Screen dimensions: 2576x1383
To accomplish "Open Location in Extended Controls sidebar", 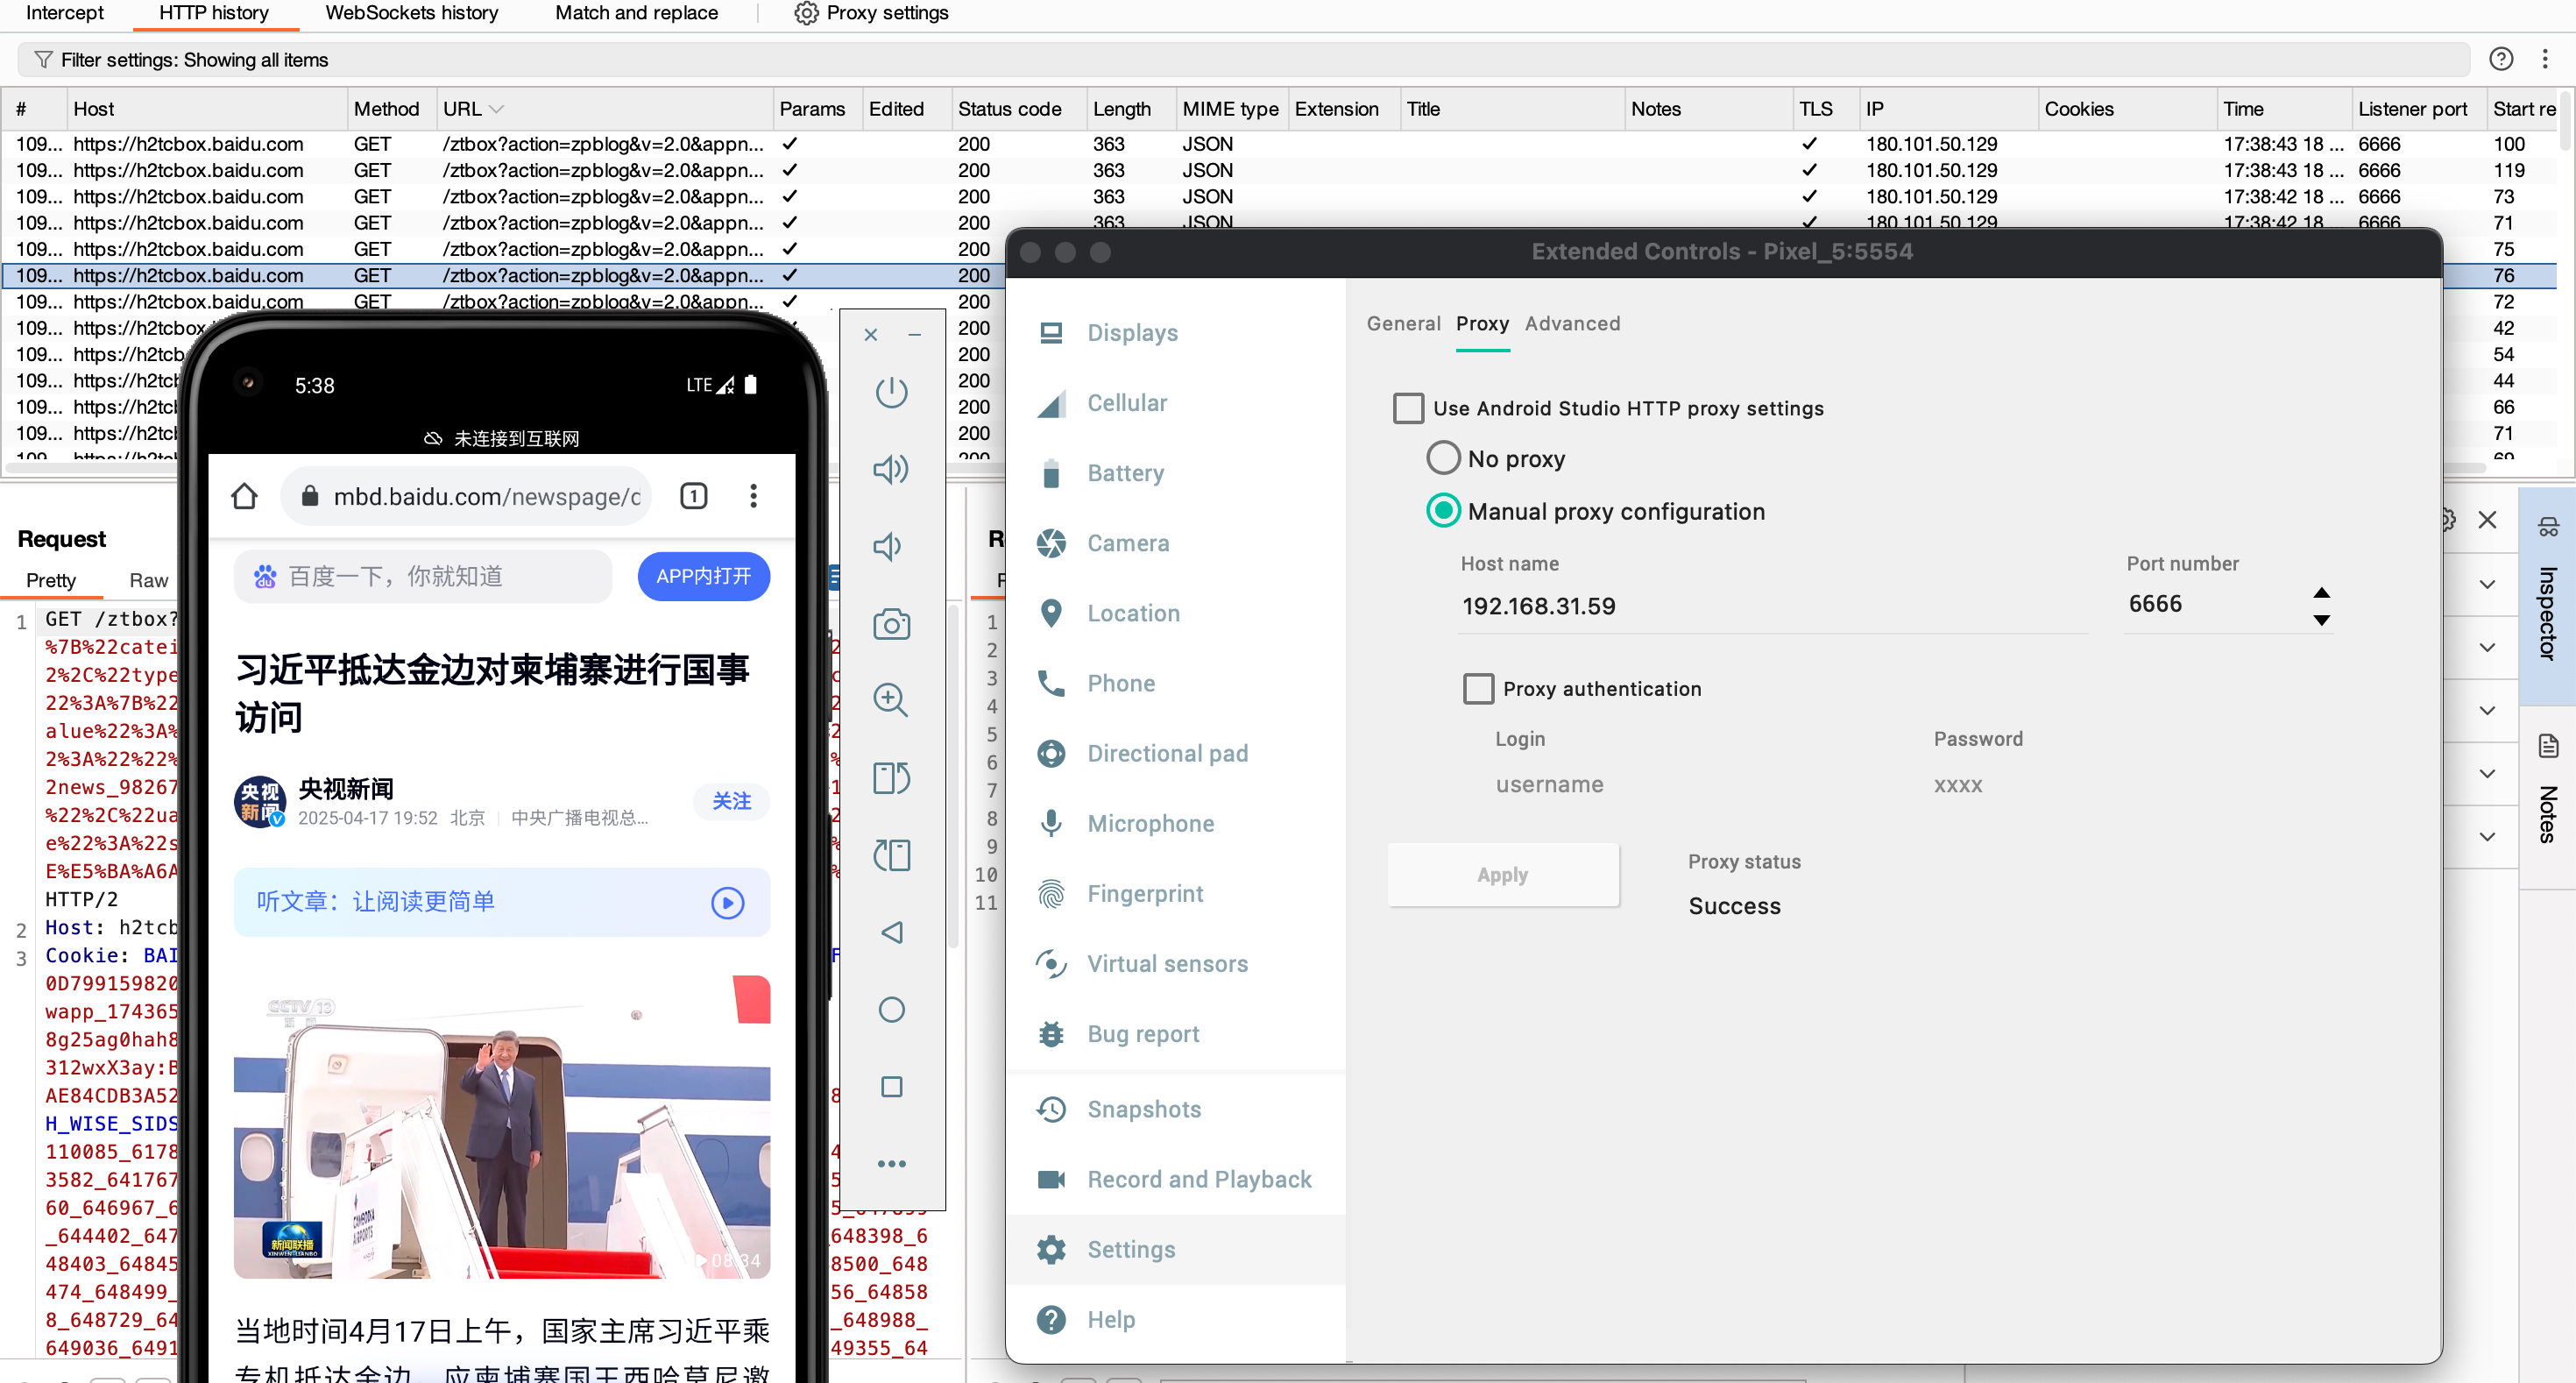I will [1133, 614].
